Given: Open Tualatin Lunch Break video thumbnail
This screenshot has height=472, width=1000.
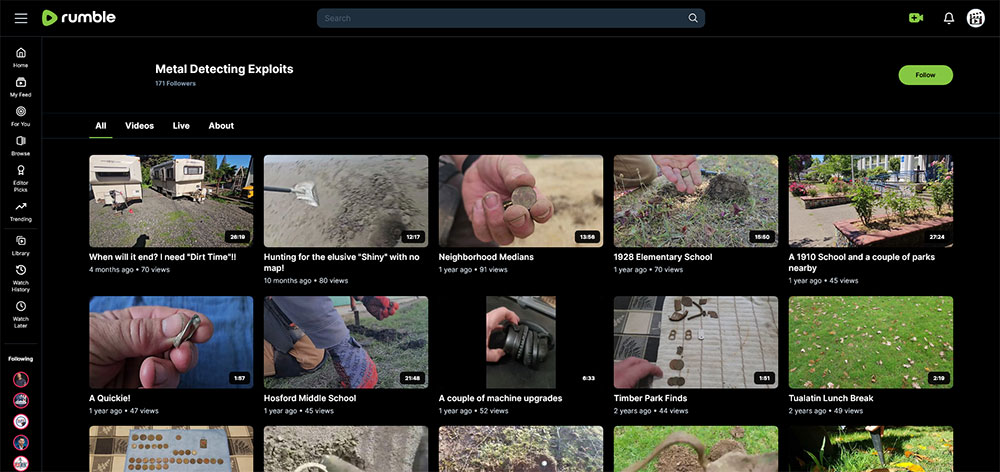Looking at the screenshot, I should pyautogui.click(x=871, y=342).
